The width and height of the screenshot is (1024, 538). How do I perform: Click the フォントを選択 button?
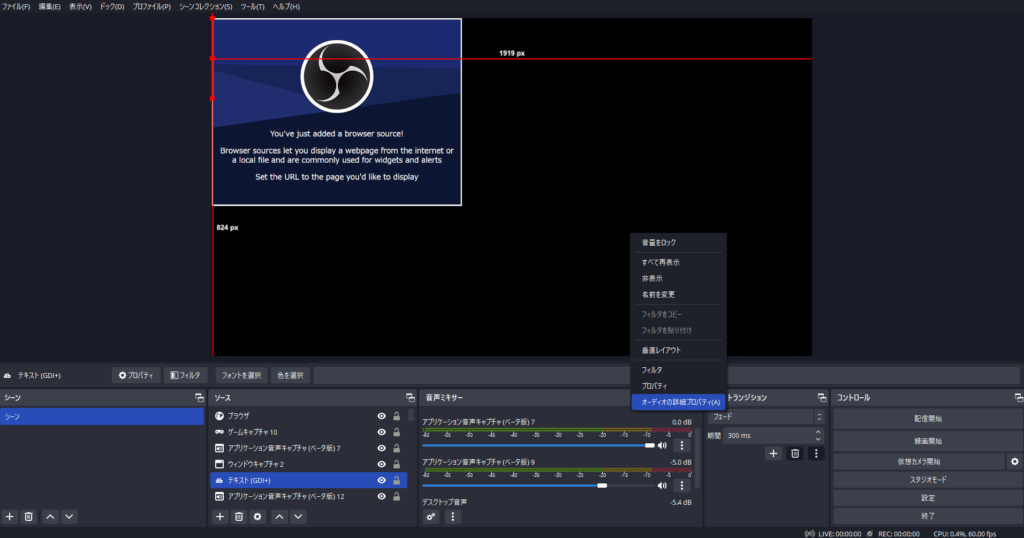(241, 375)
